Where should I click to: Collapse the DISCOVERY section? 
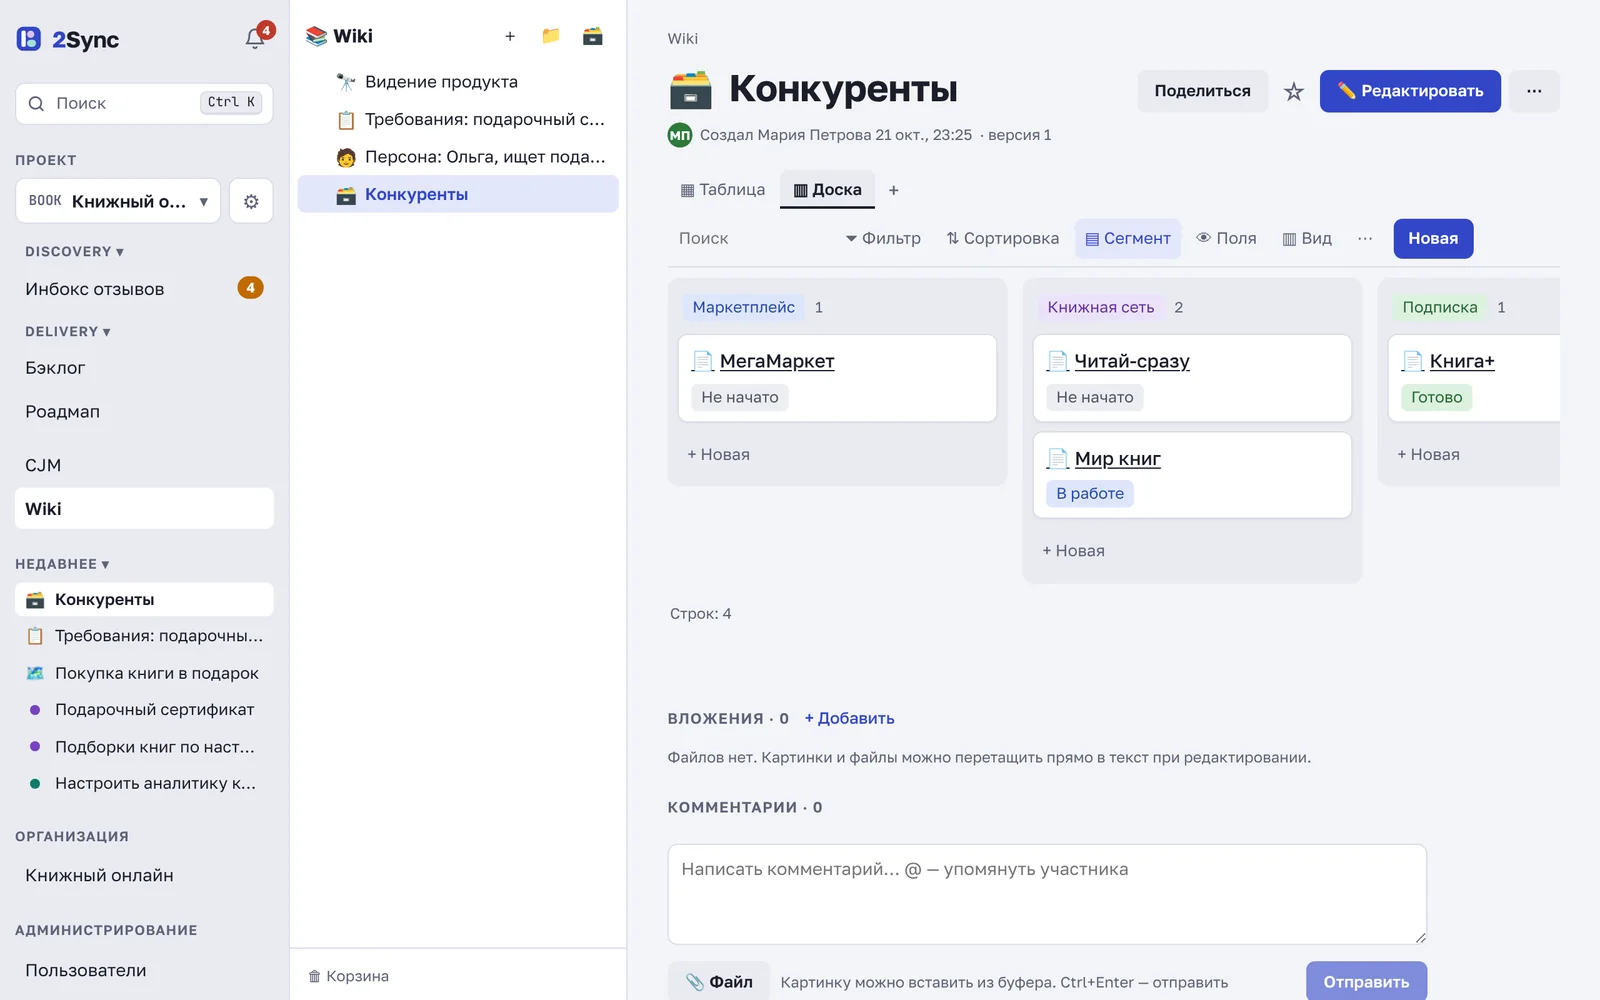point(74,252)
